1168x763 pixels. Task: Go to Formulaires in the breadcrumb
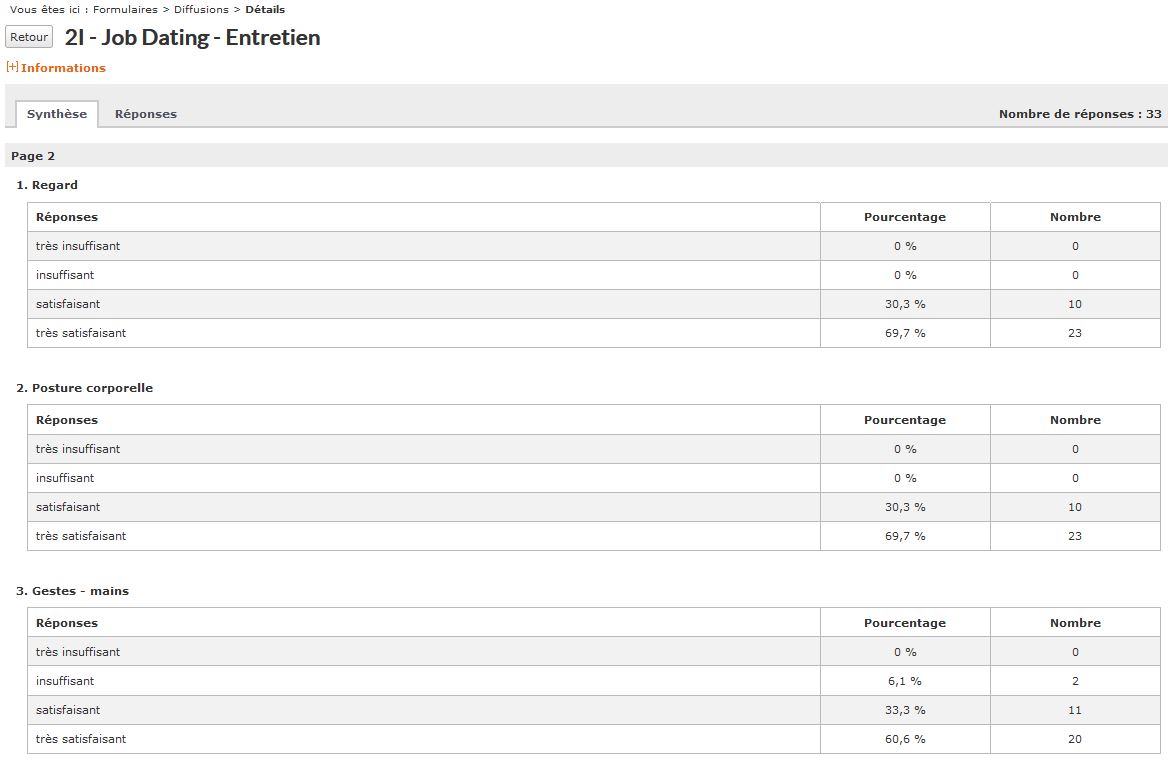click(x=125, y=10)
